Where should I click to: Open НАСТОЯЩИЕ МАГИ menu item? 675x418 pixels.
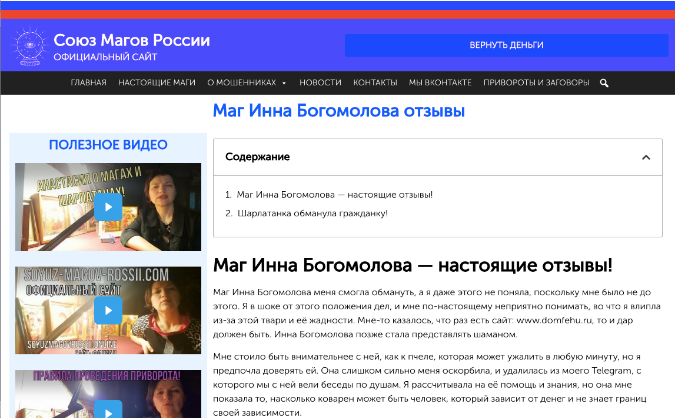coord(157,83)
